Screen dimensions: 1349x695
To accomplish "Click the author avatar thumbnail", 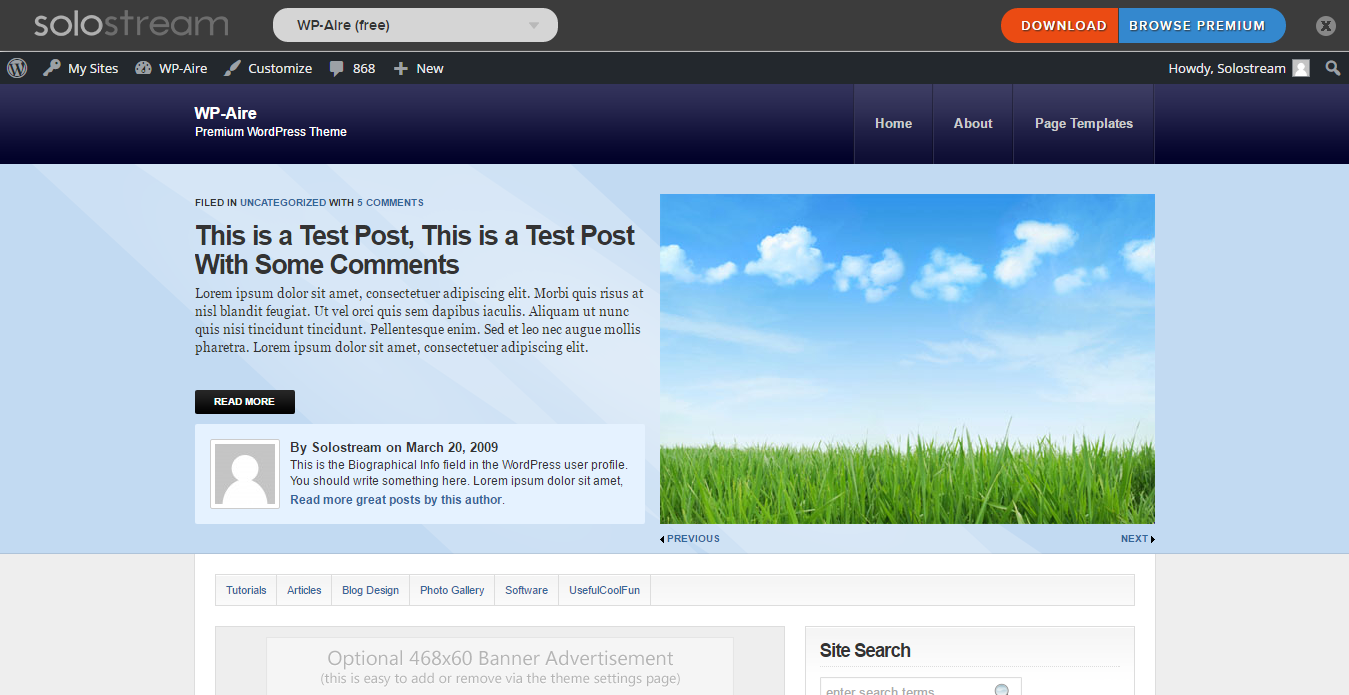I will [245, 474].
